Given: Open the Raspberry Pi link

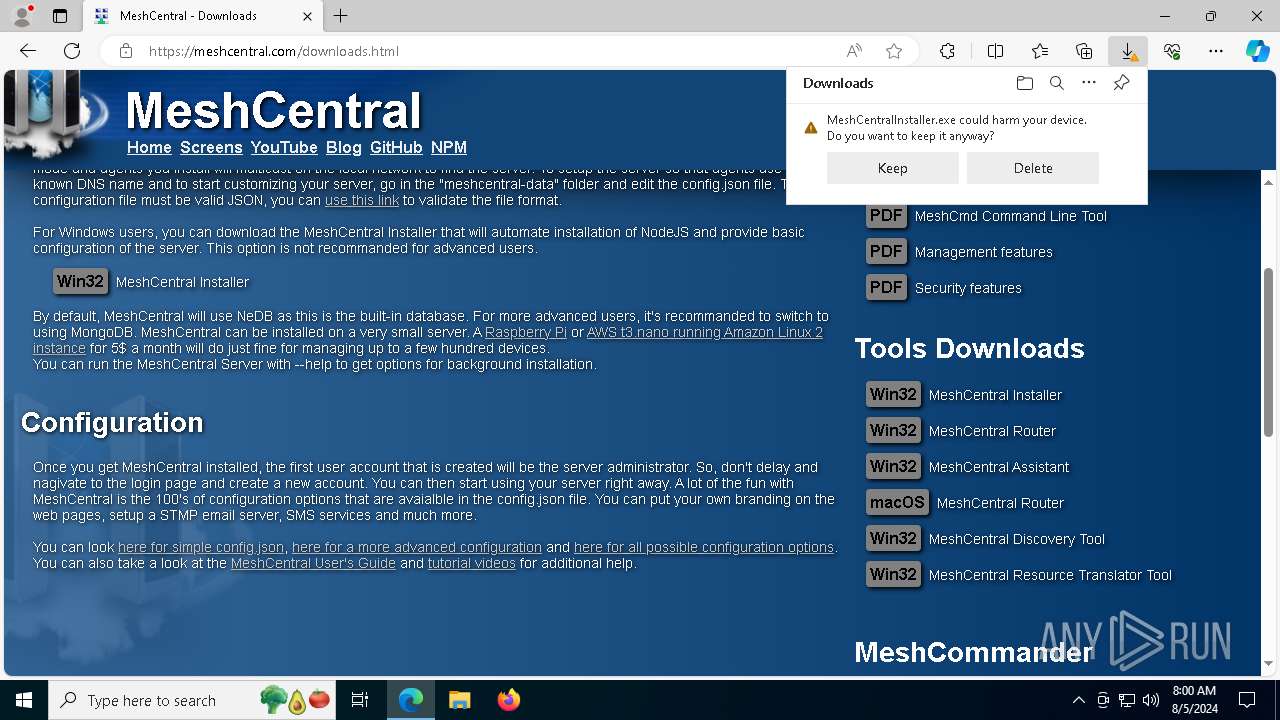Looking at the screenshot, I should [x=526, y=332].
